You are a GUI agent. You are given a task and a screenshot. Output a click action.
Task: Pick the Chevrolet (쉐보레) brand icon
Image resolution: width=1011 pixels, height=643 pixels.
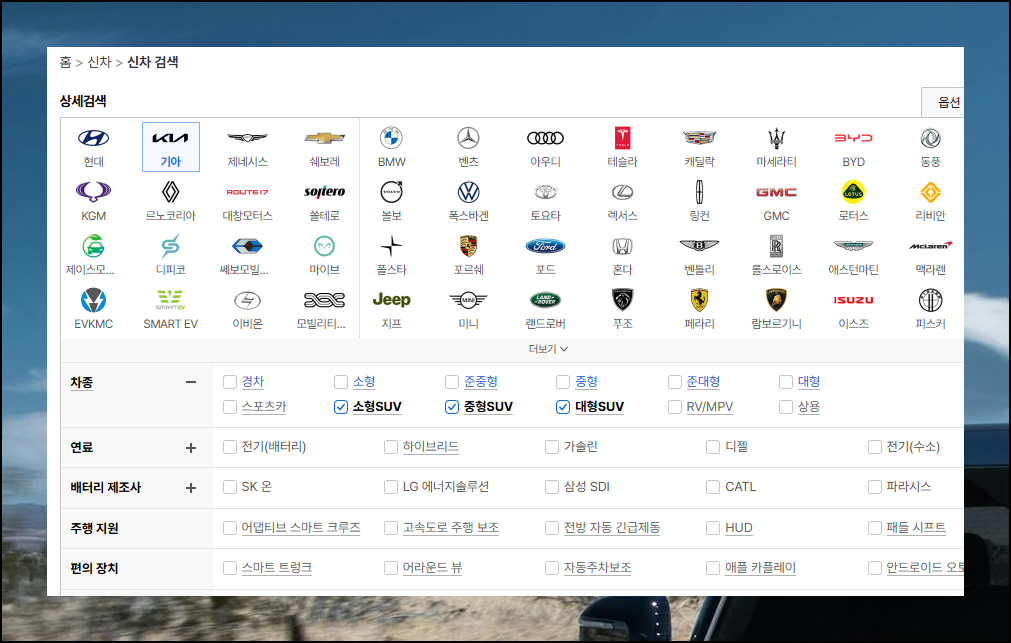click(x=324, y=138)
